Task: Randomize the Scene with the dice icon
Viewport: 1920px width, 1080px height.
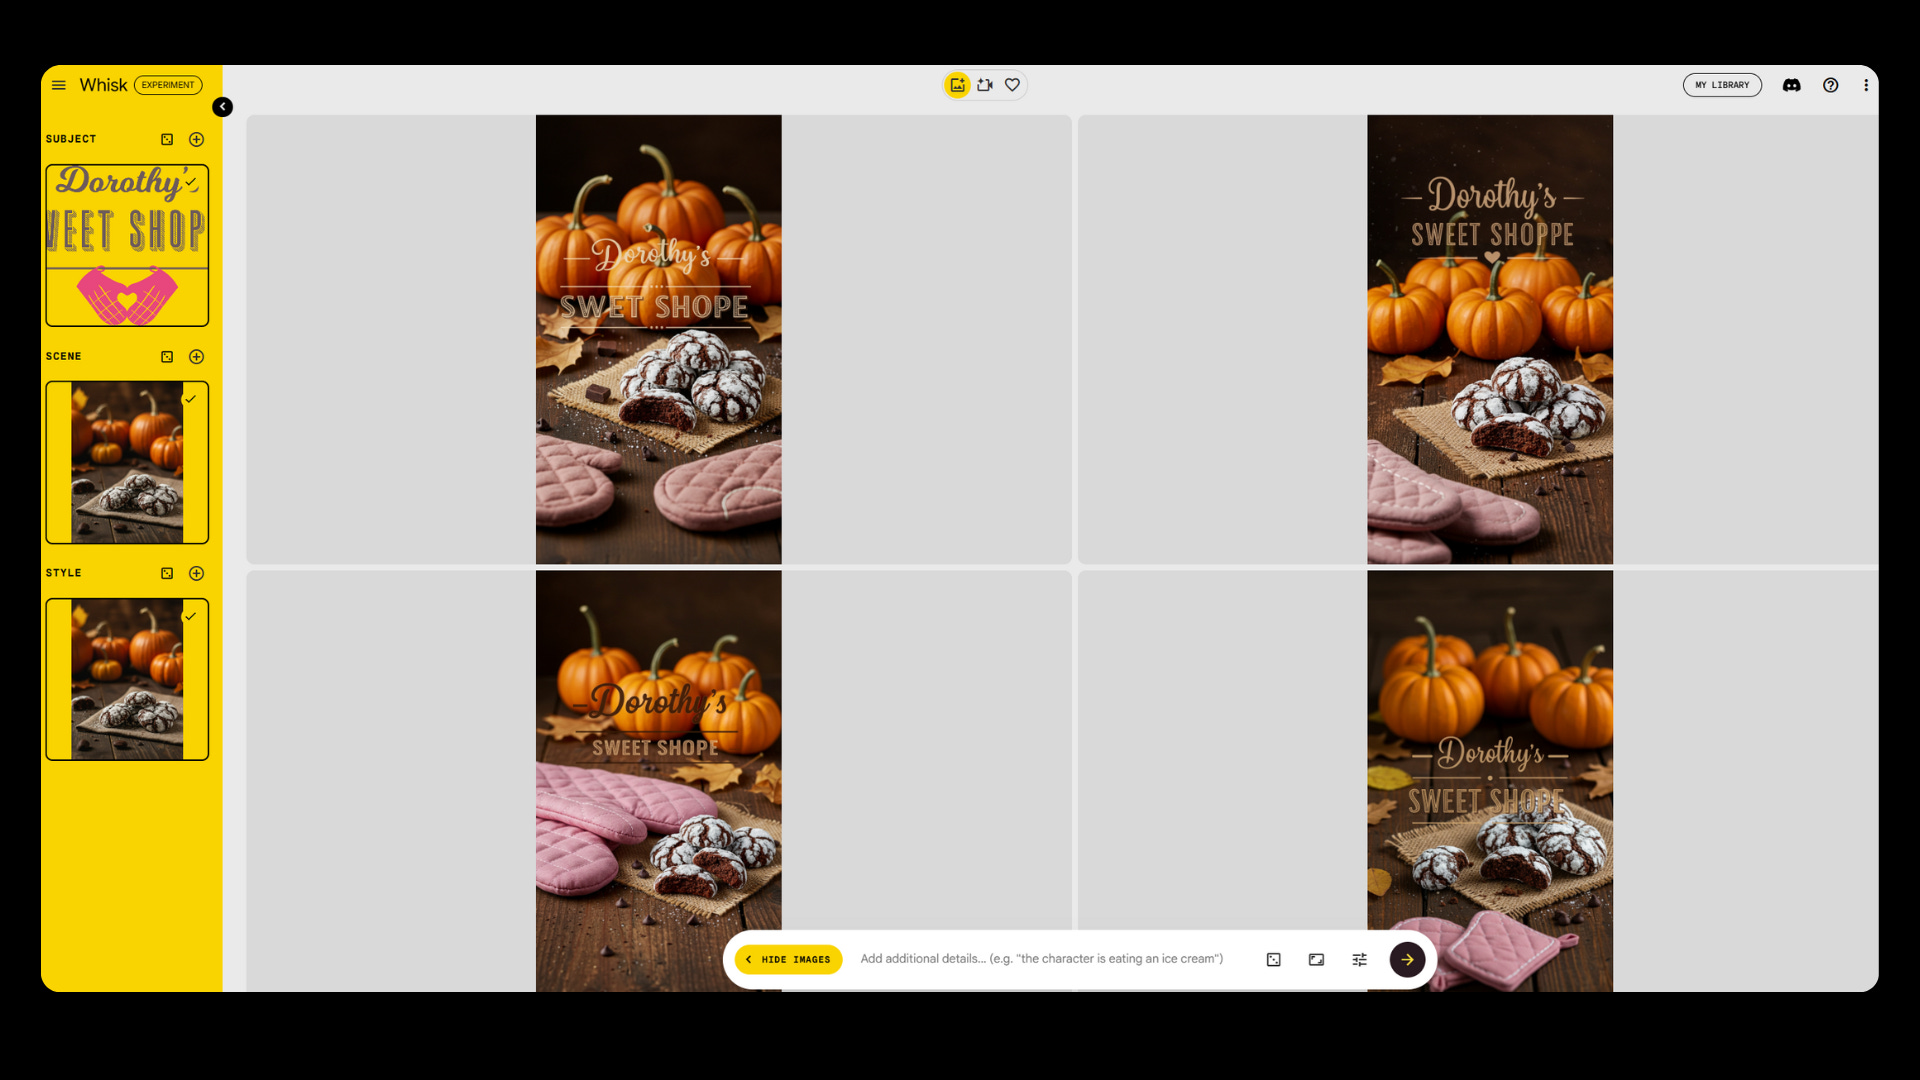Action: (167, 356)
